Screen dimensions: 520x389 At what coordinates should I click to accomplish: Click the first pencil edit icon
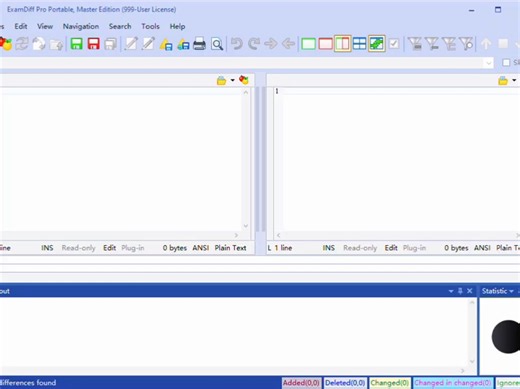tap(131, 44)
